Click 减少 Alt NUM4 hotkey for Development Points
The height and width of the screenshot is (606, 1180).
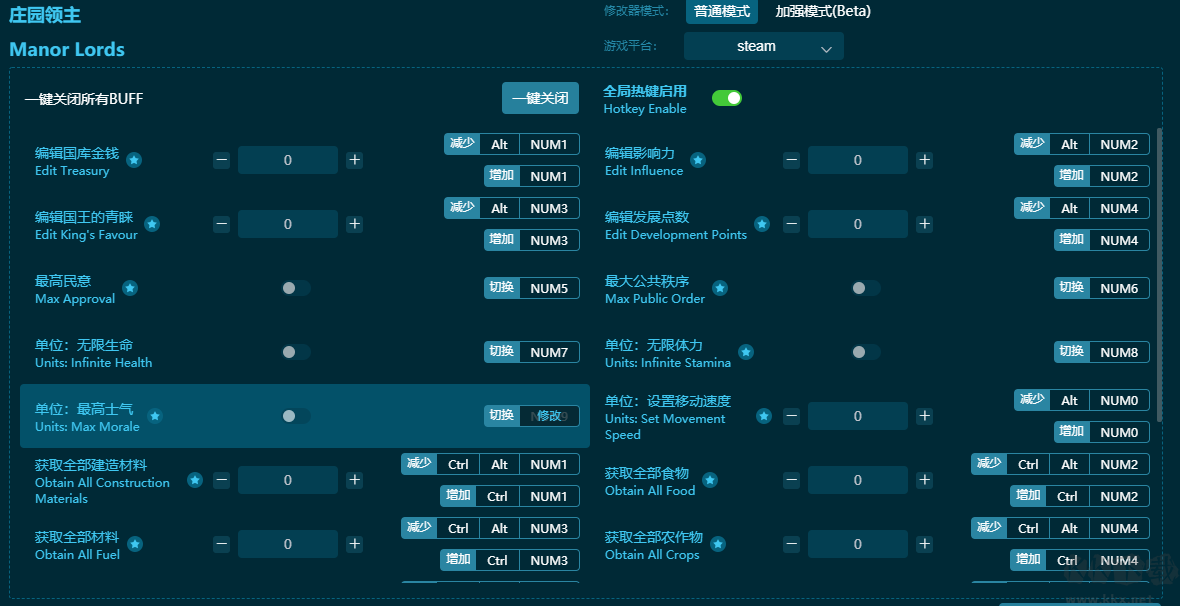pyautogui.click(x=1081, y=209)
